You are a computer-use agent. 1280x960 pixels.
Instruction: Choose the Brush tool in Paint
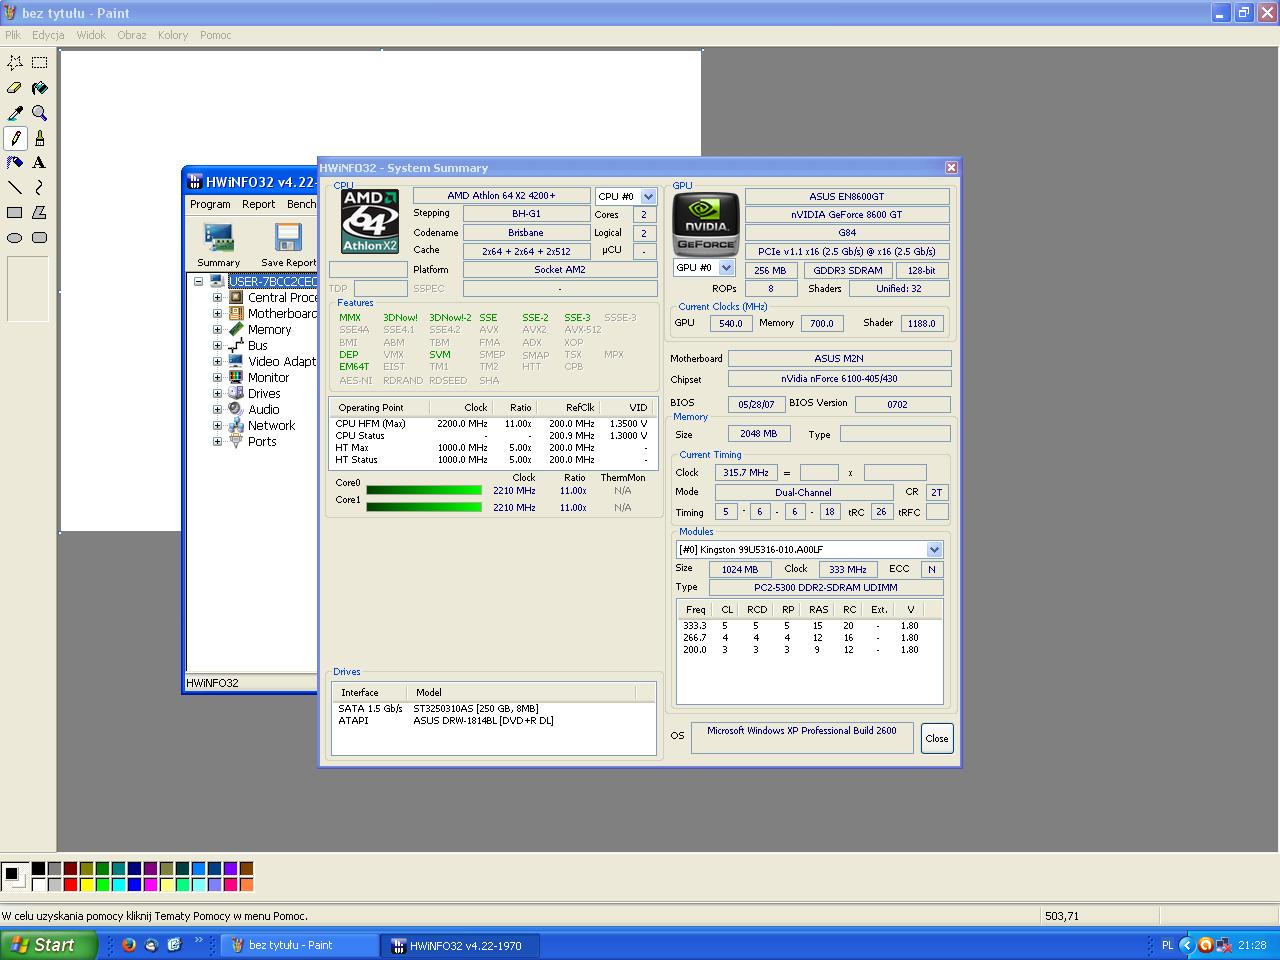point(39,138)
